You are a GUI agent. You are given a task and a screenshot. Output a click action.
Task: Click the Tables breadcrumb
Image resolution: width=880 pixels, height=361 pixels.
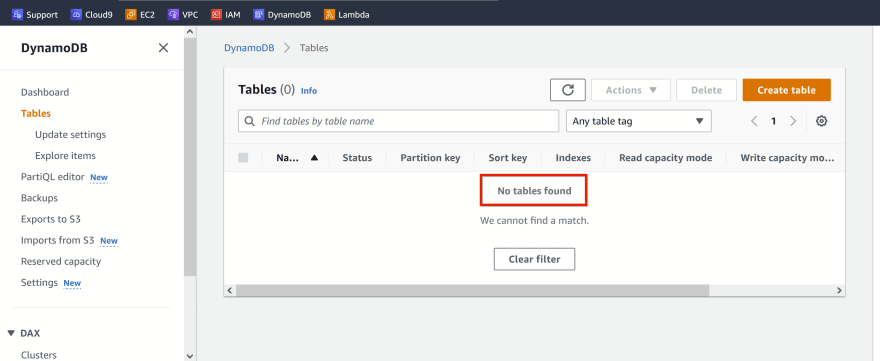pos(314,48)
